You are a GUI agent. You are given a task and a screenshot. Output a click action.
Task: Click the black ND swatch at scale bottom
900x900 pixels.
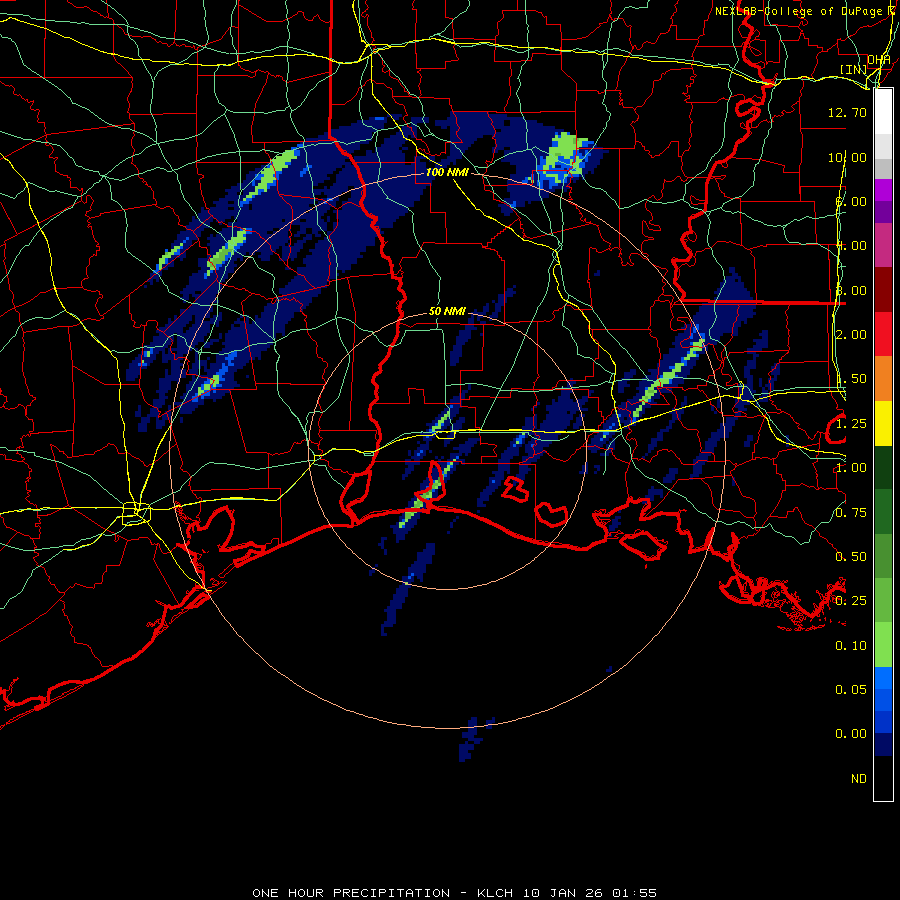pyautogui.click(x=883, y=778)
